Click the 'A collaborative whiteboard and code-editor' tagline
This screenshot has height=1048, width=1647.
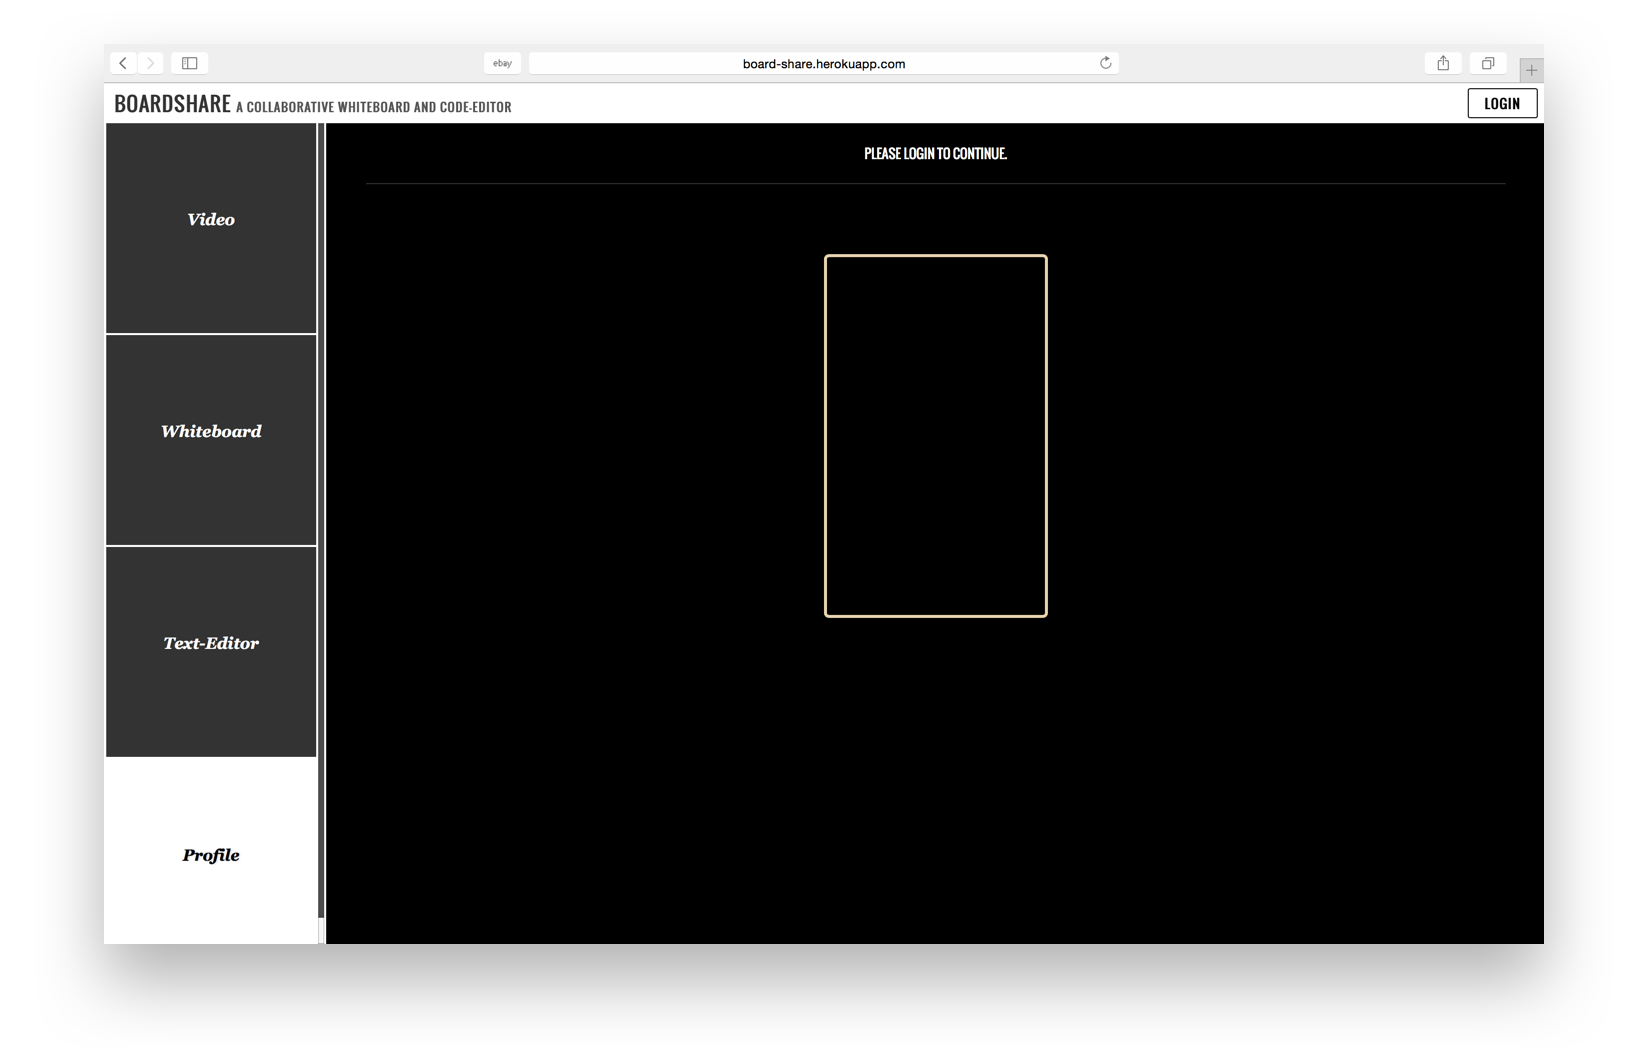pos(374,107)
